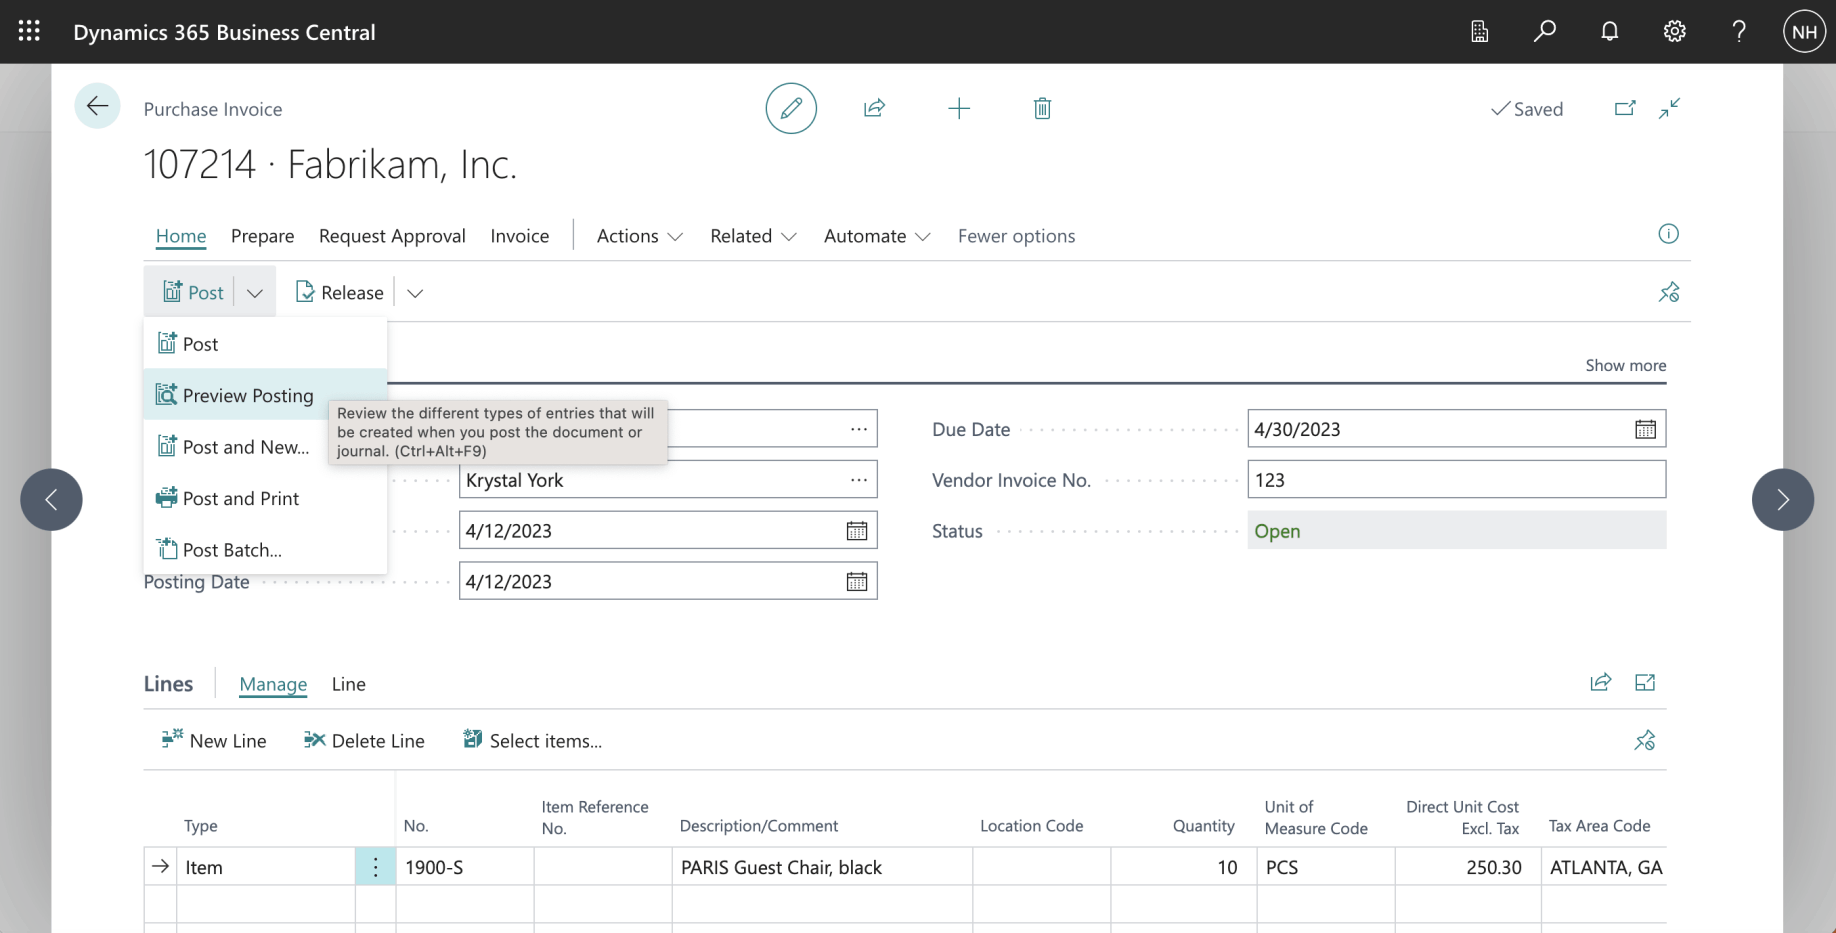This screenshot has width=1836, height=933.
Task: Click the magnifier search icon
Action: [1544, 31]
